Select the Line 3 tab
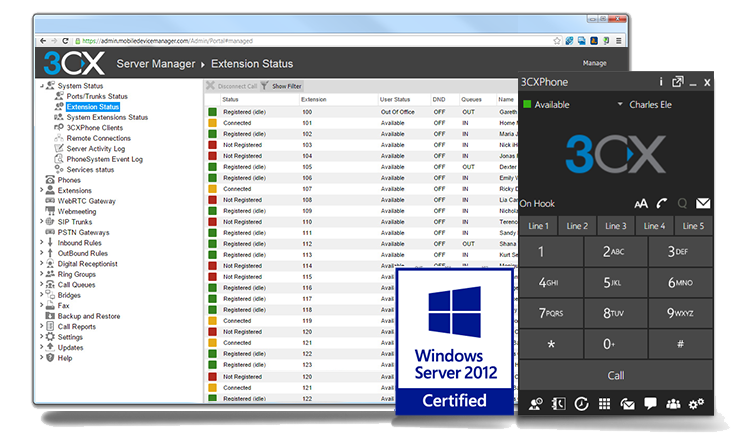The image size is (747, 437). [x=616, y=226]
